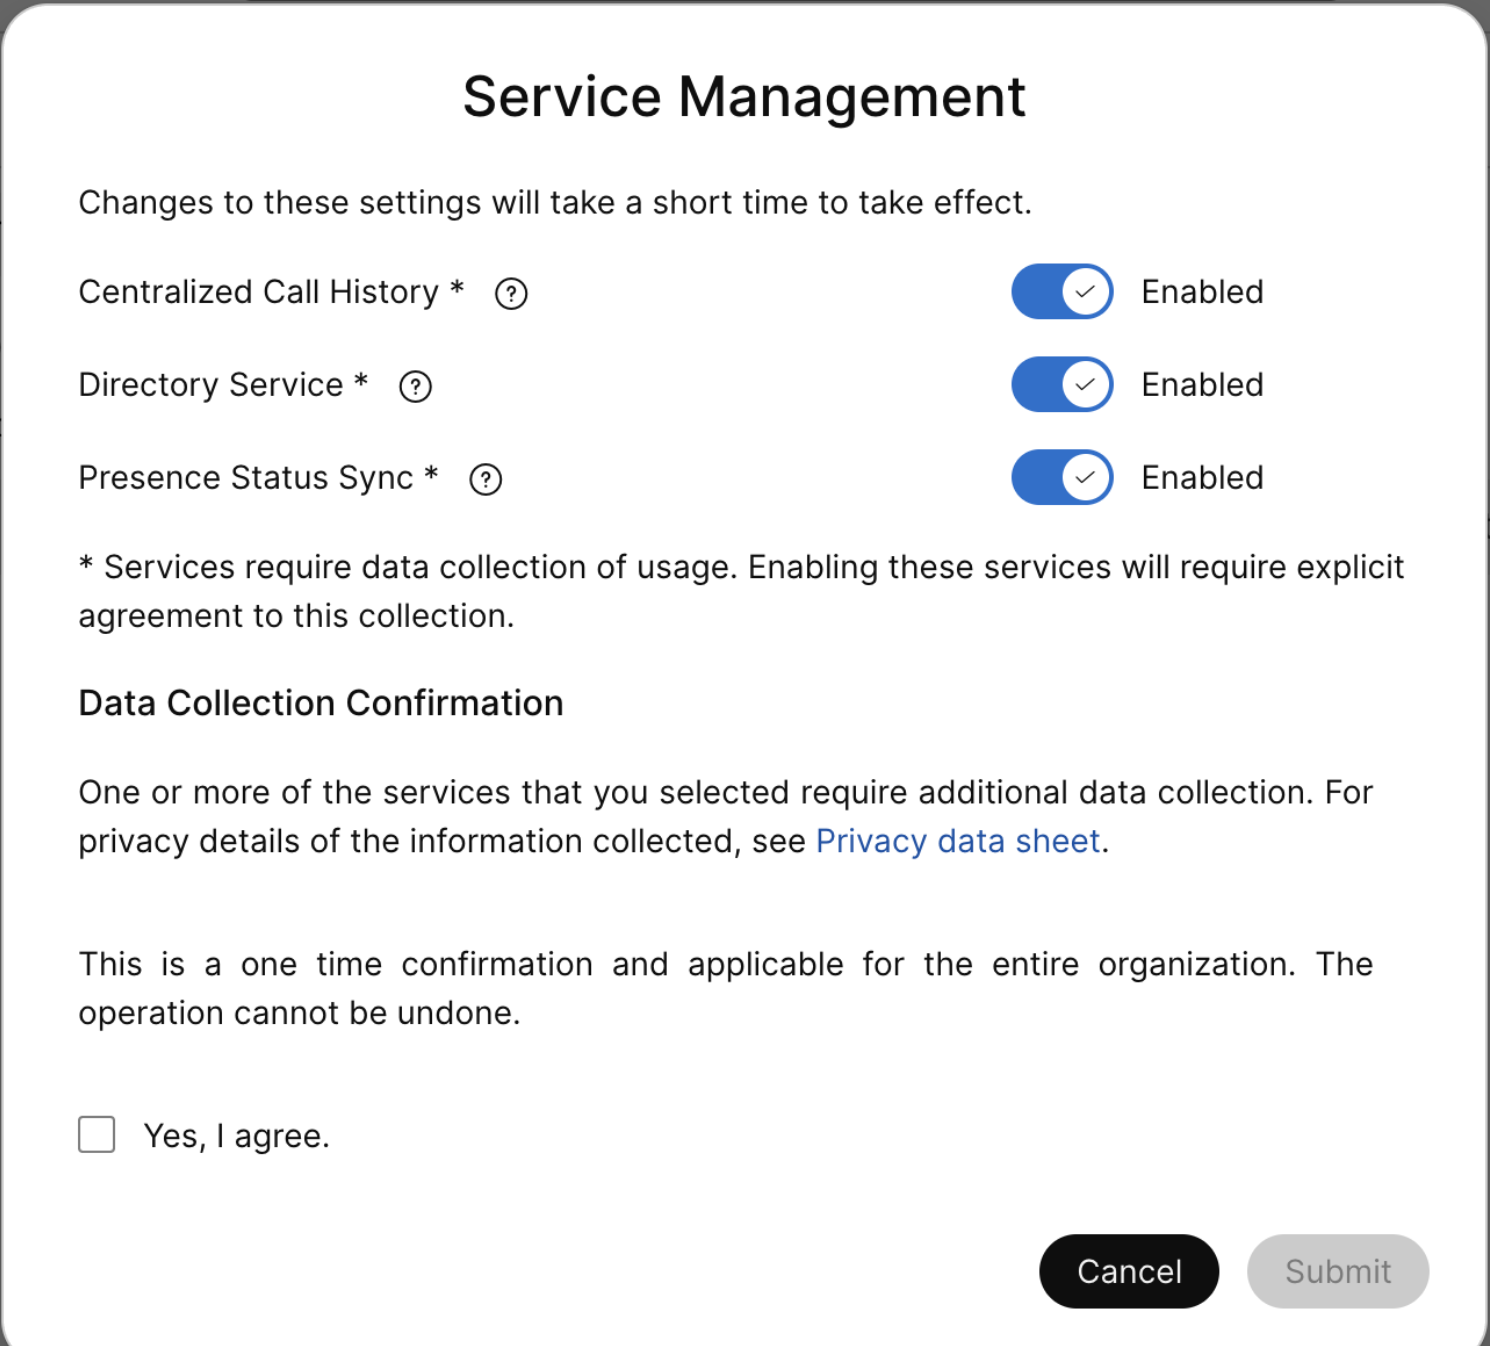Disable Centralized Call History
The height and width of the screenshot is (1346, 1490).
click(1061, 291)
